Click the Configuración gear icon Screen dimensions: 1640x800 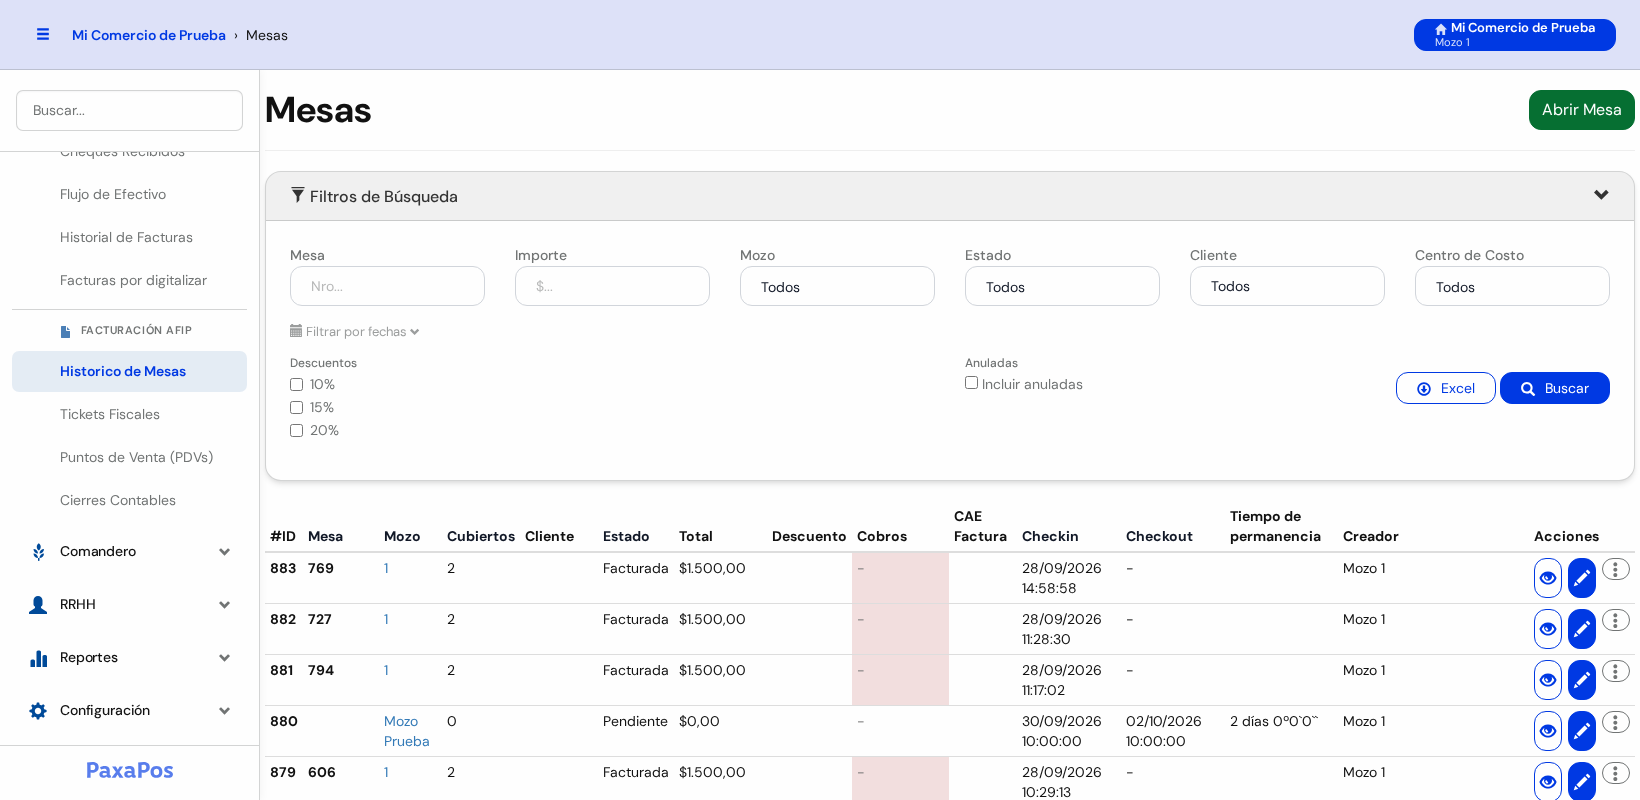click(38, 711)
